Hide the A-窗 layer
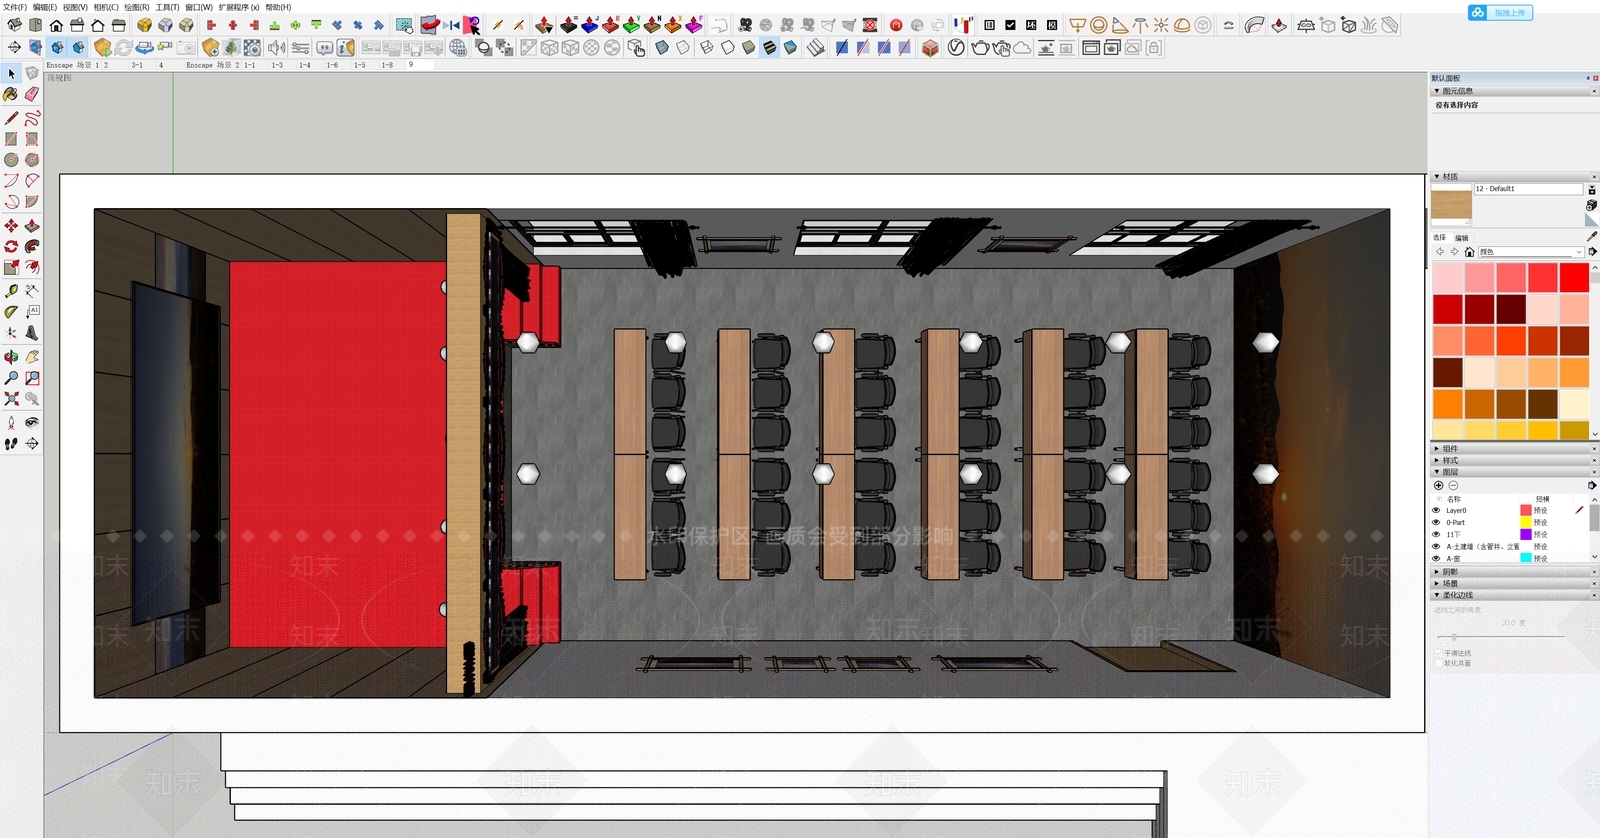Image resolution: width=1600 pixels, height=838 pixels. click(x=1437, y=558)
